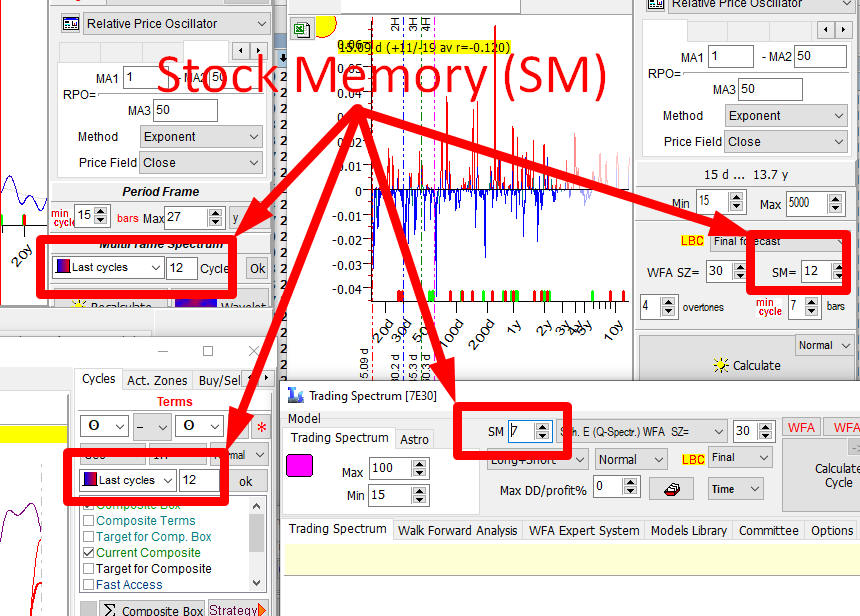
Task: Click the SM input field showing 7
Action: tap(521, 431)
